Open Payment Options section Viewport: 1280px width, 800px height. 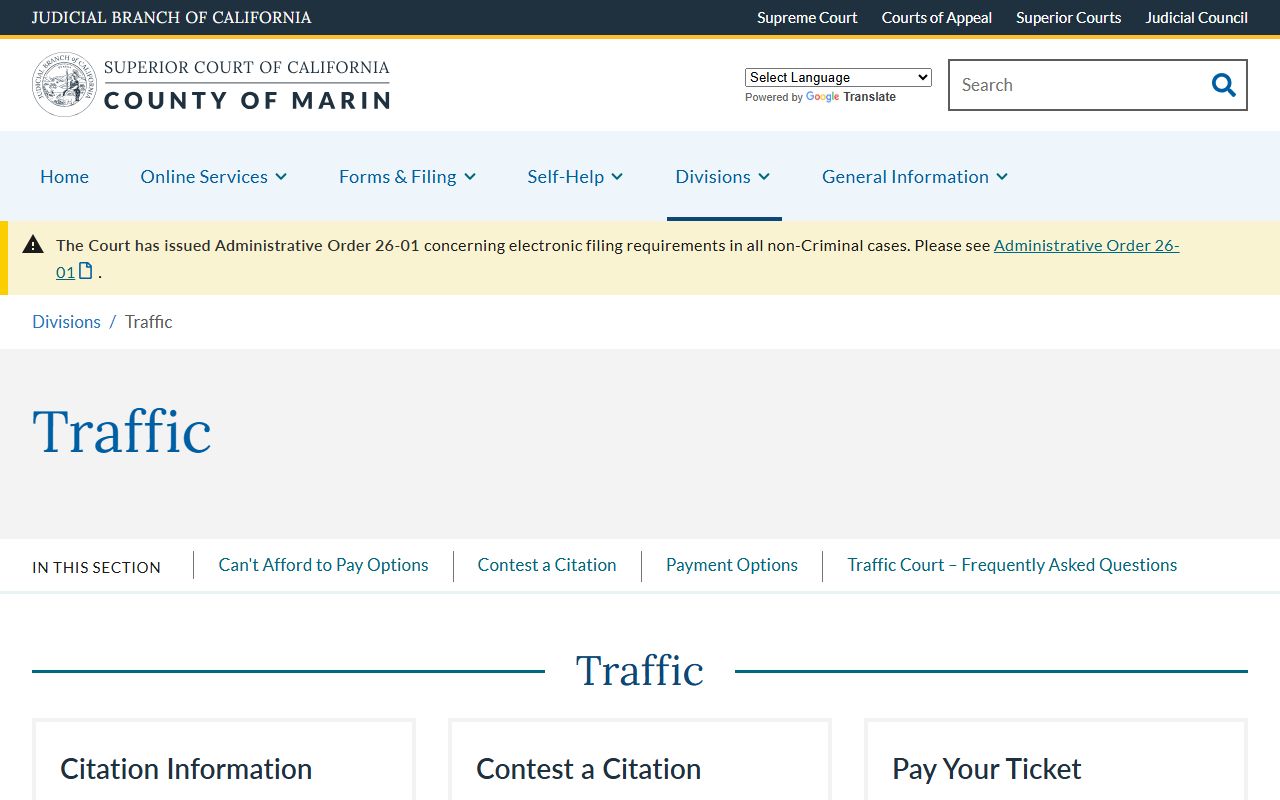(732, 565)
